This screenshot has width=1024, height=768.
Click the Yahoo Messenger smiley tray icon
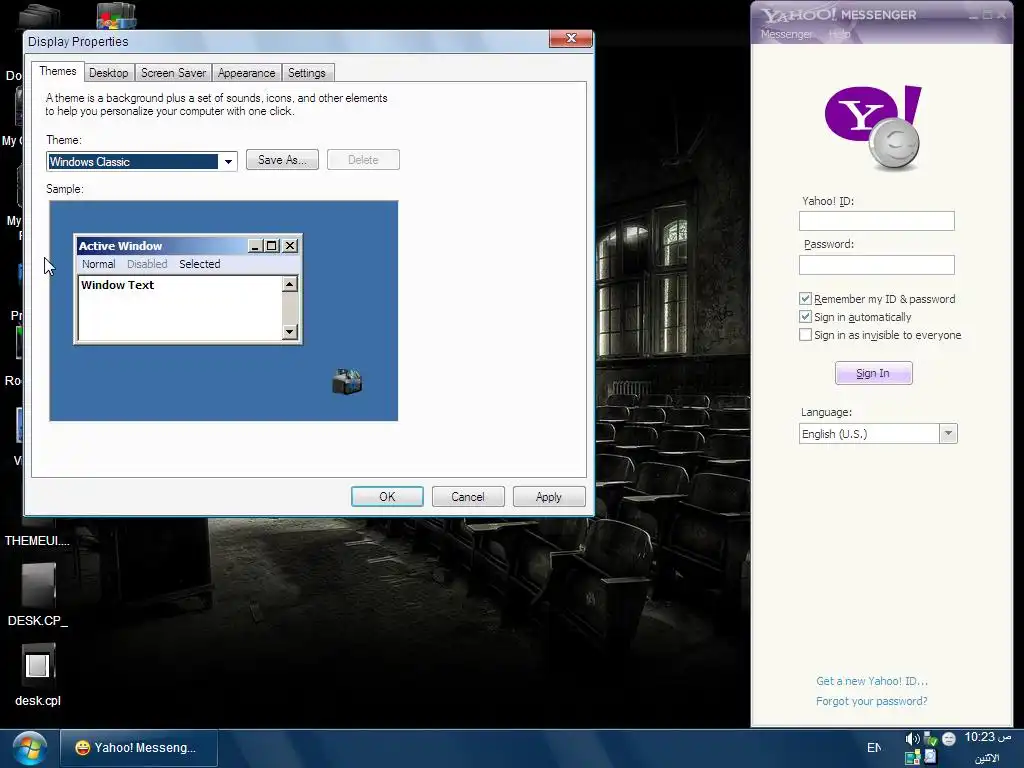[x=949, y=739]
